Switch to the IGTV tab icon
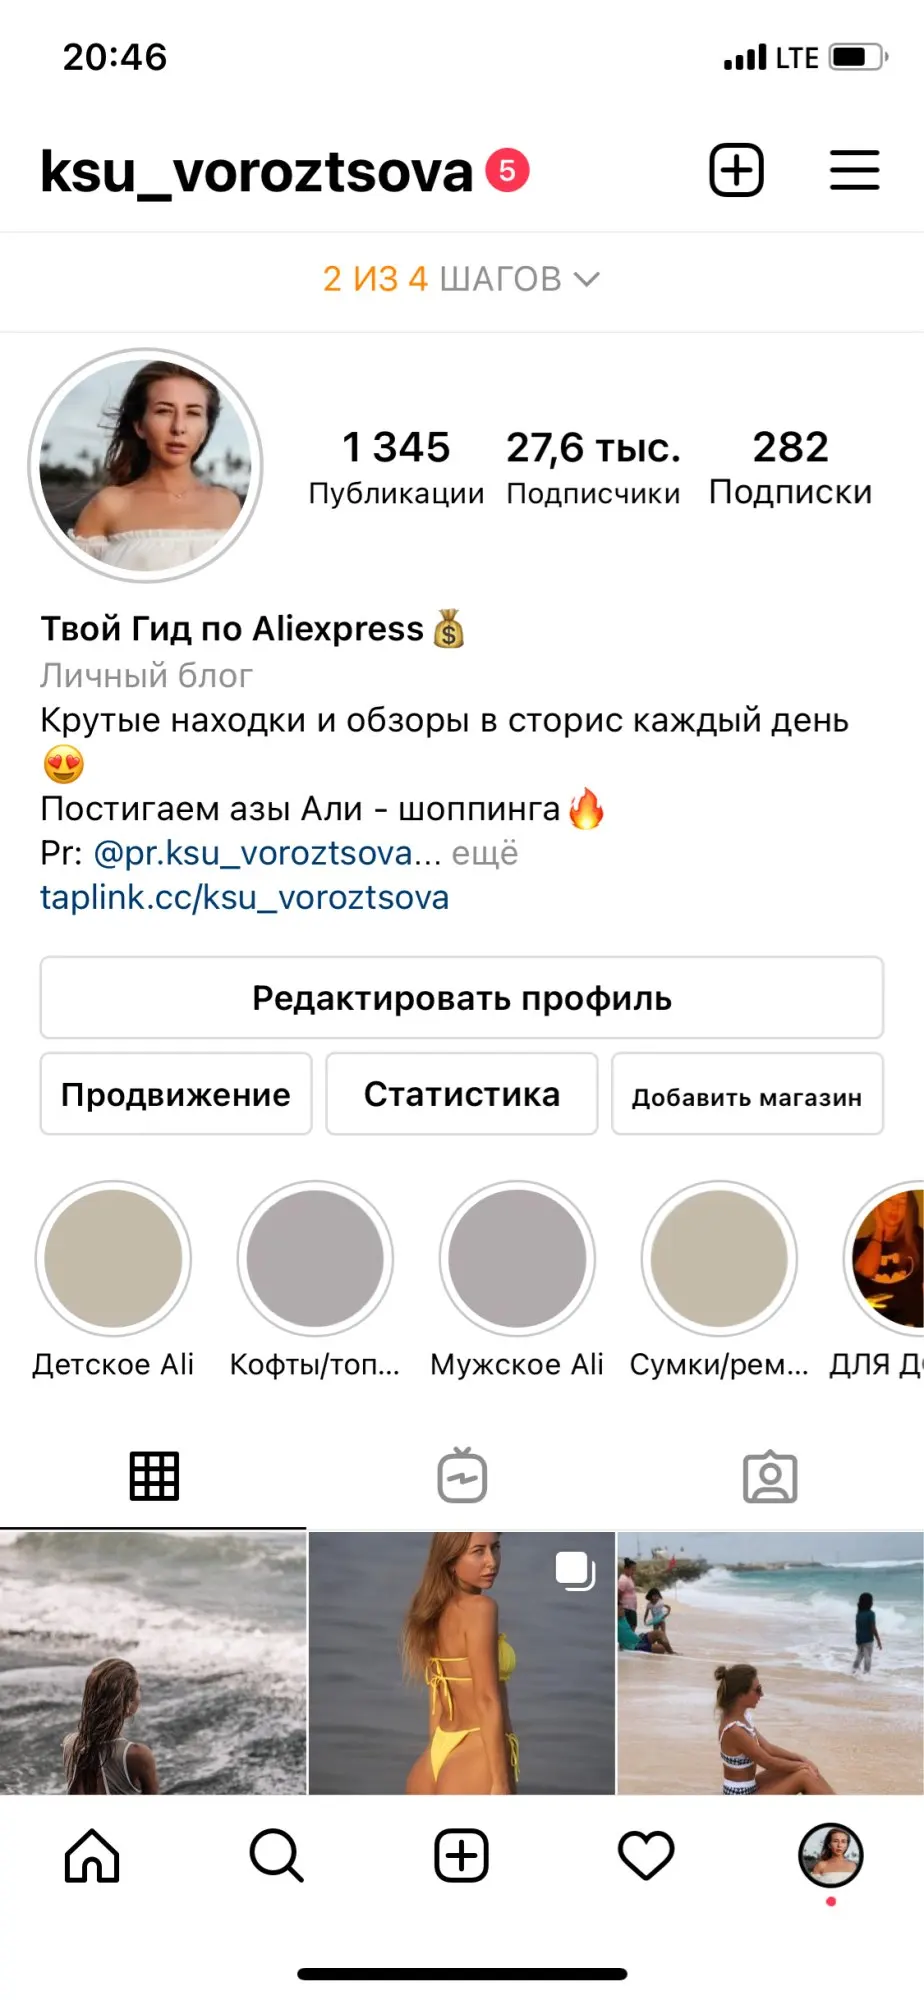 [x=462, y=1475]
